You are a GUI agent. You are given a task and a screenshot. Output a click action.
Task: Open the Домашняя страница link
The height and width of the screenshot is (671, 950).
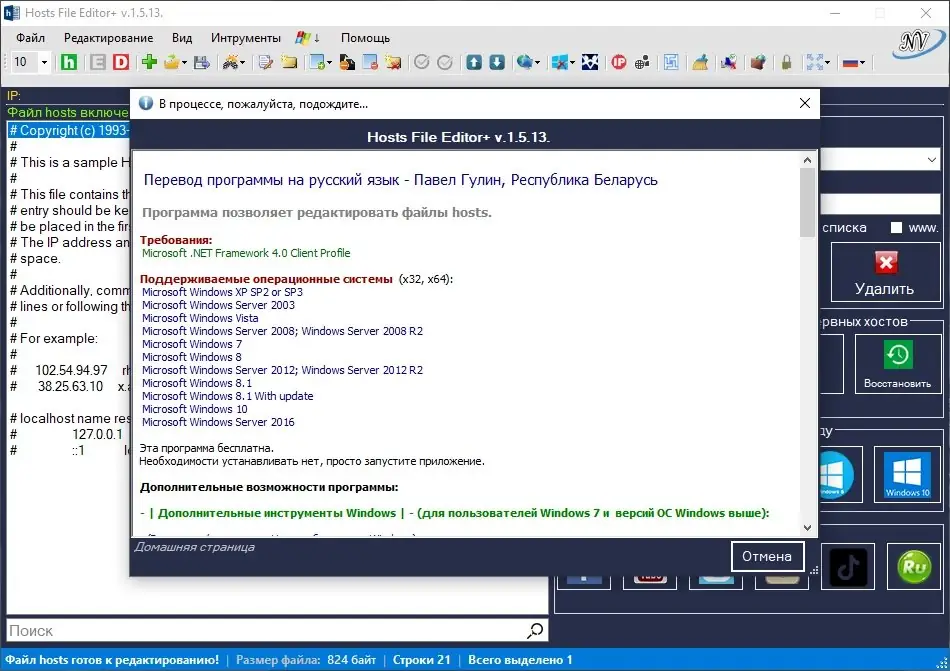tap(194, 547)
